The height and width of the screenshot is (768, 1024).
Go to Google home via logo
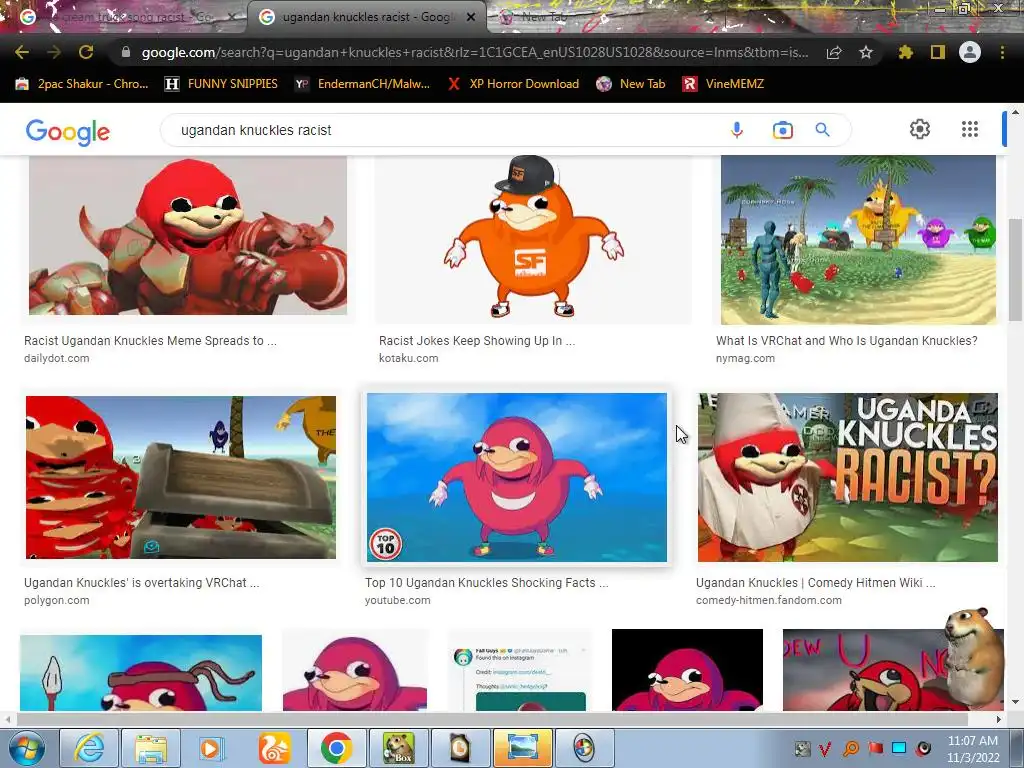click(x=68, y=132)
